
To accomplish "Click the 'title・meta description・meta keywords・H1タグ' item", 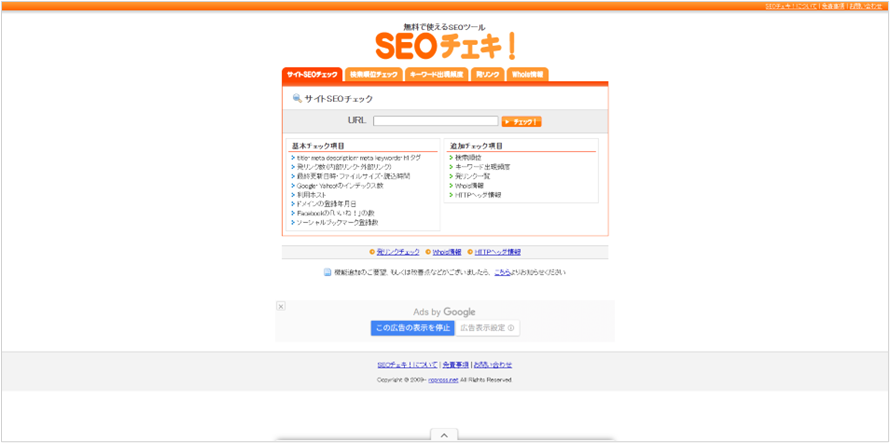I will (x=359, y=158).
